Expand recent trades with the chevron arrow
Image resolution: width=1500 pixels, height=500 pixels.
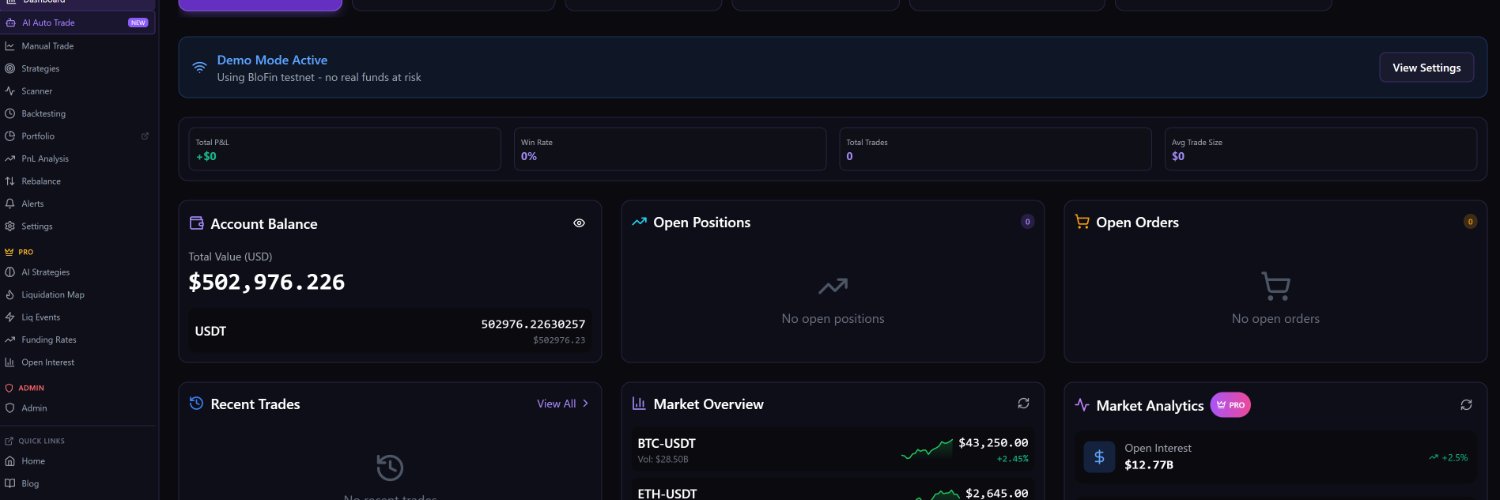586,404
